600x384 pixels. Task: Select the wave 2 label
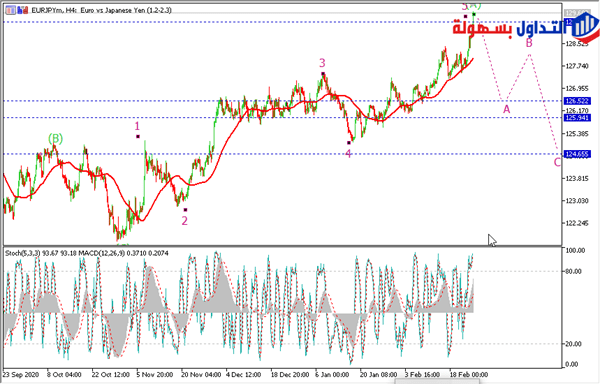point(184,221)
